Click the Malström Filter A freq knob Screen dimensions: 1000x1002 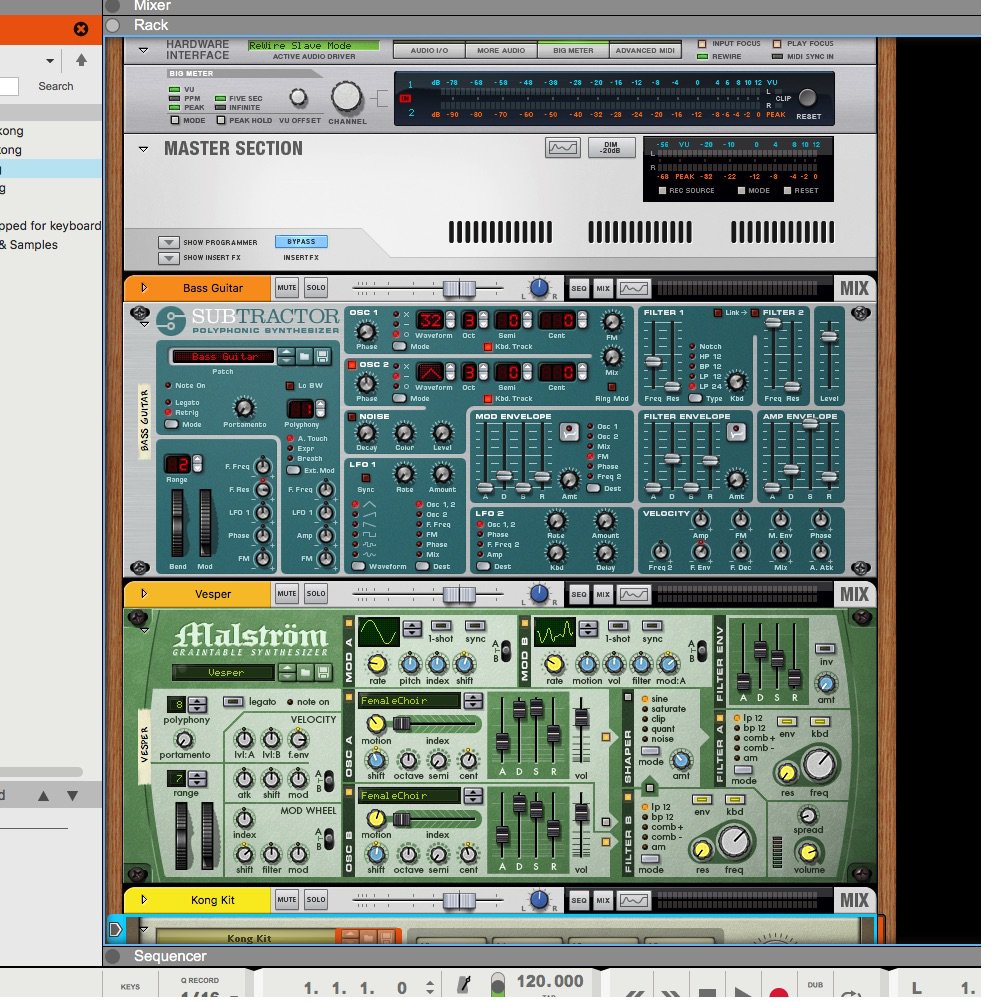(821, 766)
